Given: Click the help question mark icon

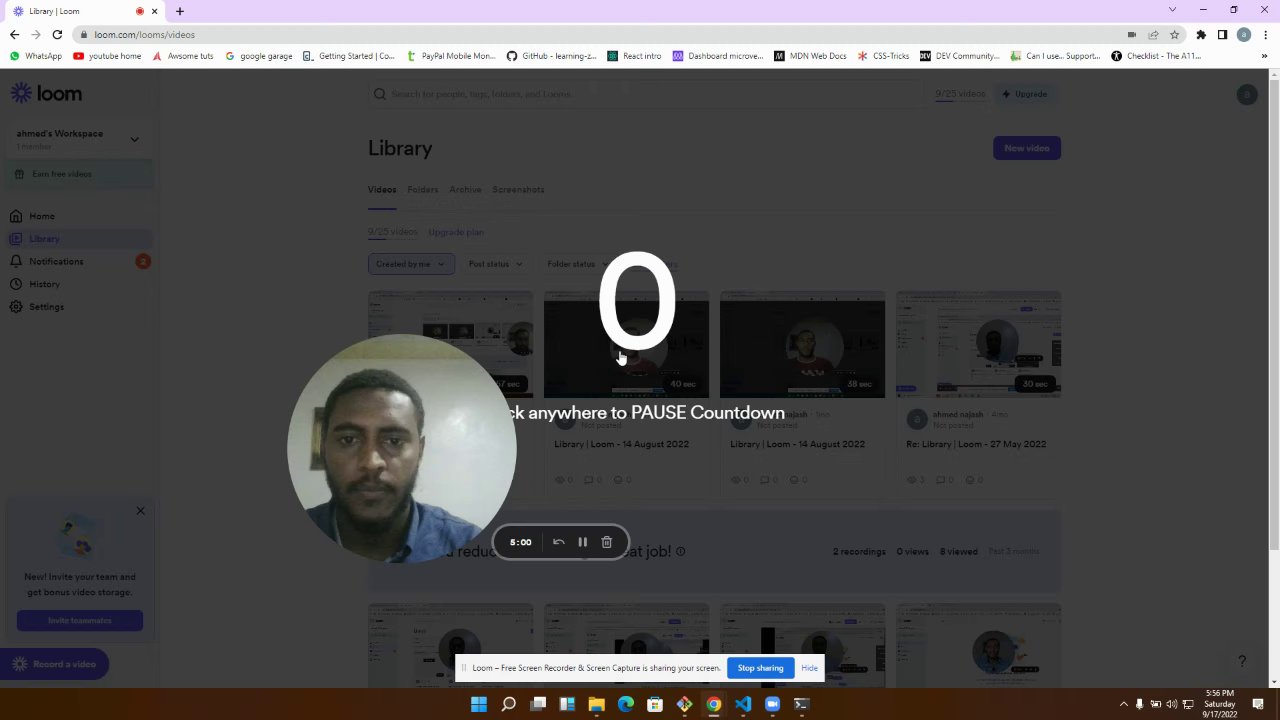Looking at the screenshot, I should click(1241, 661).
